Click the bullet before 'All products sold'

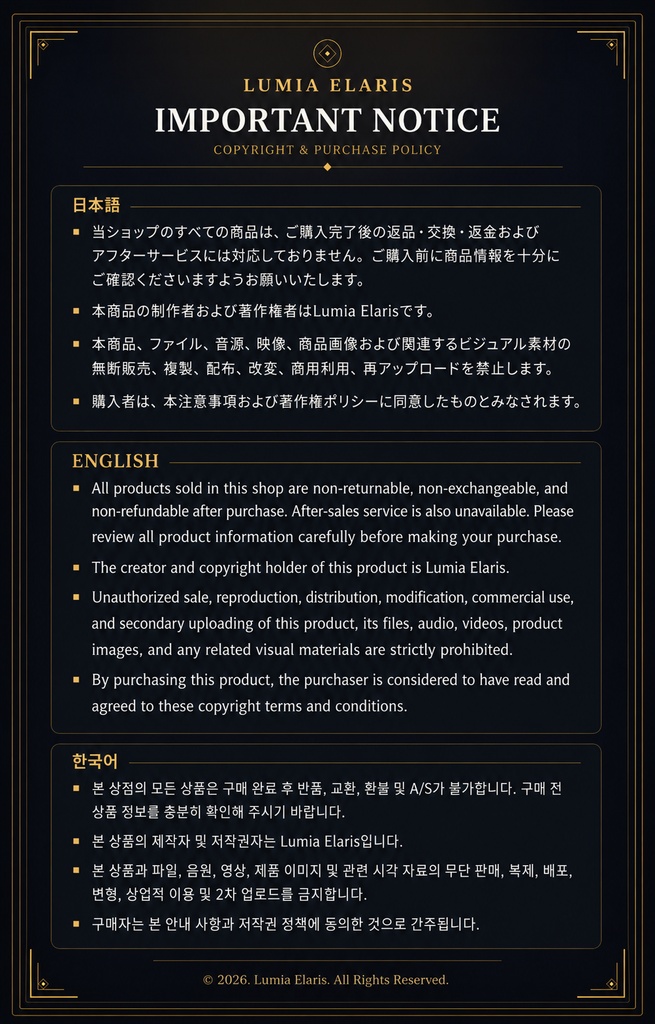(76, 488)
